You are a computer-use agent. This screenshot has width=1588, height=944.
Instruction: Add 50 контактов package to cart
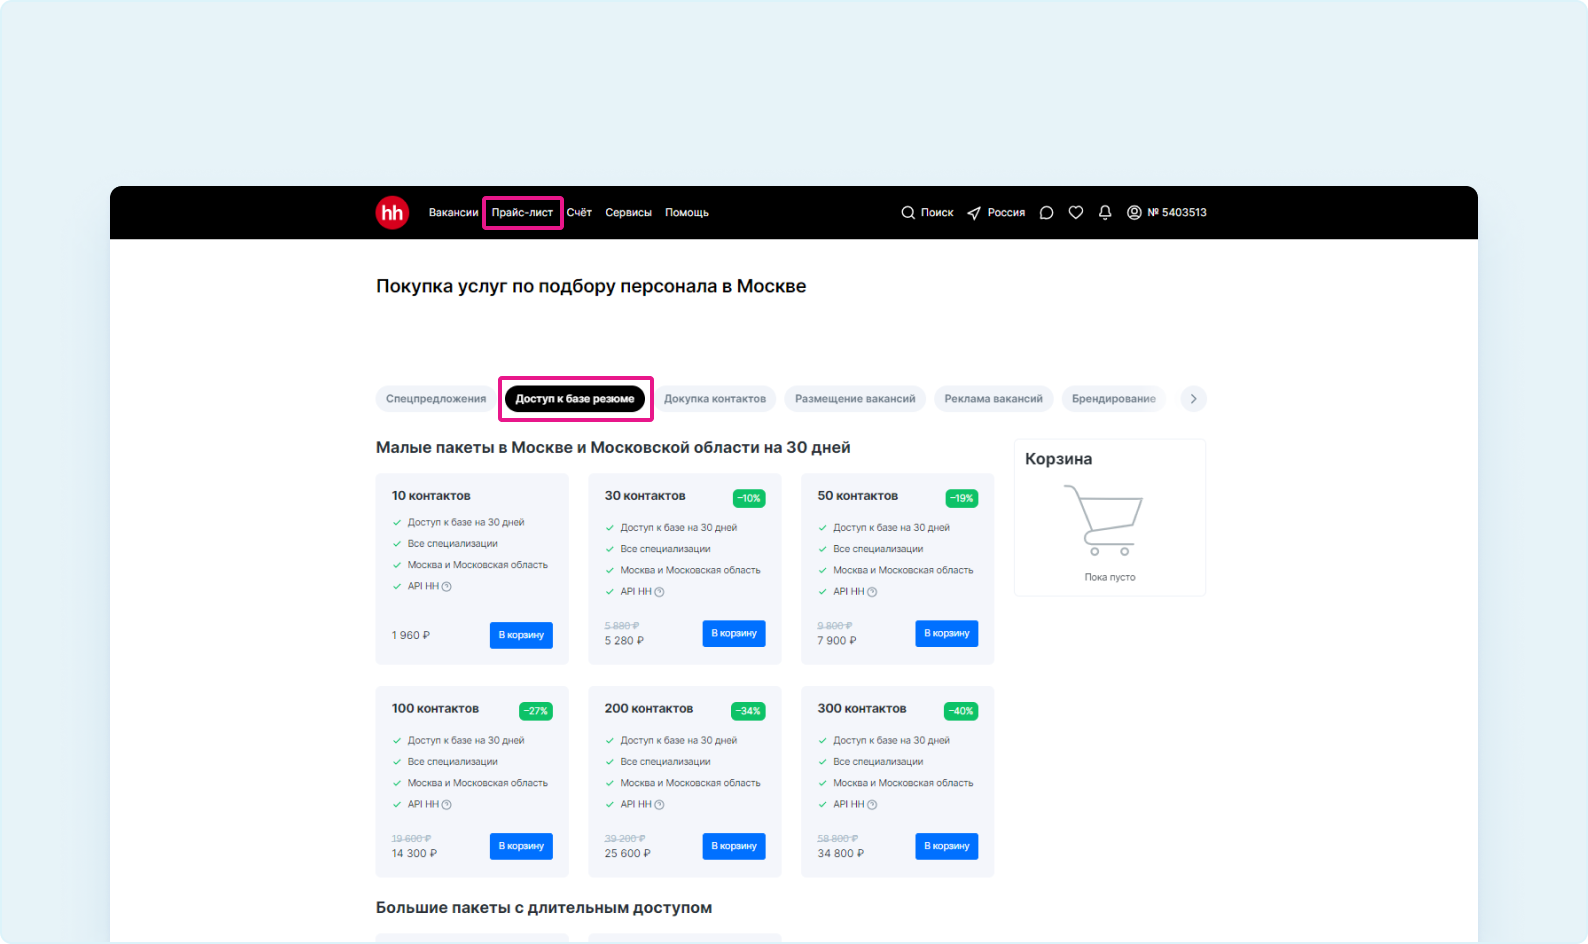click(x=947, y=633)
